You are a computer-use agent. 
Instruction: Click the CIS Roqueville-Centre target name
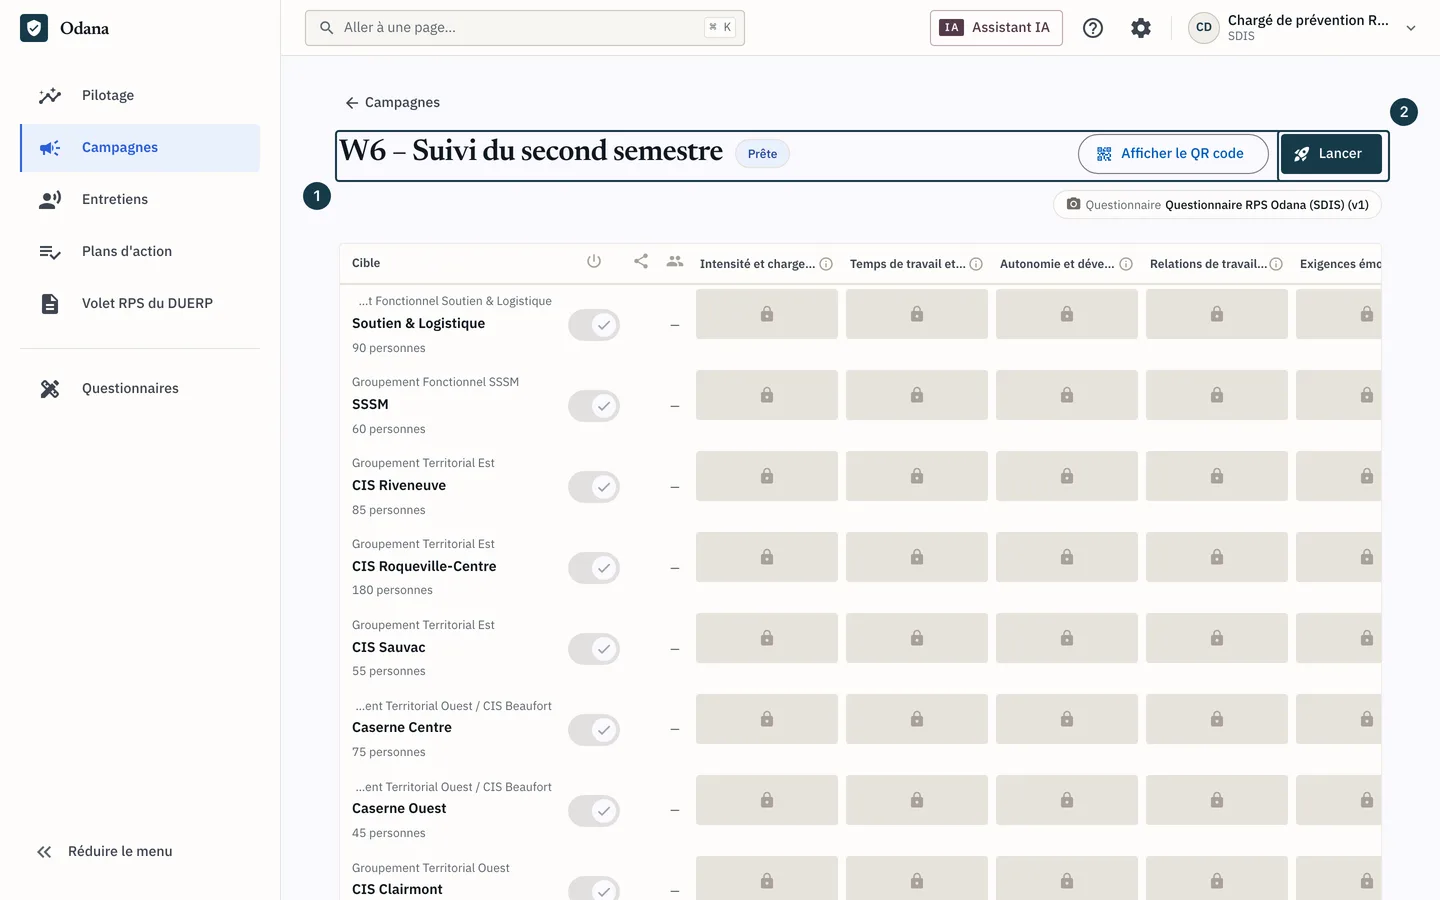(x=424, y=566)
